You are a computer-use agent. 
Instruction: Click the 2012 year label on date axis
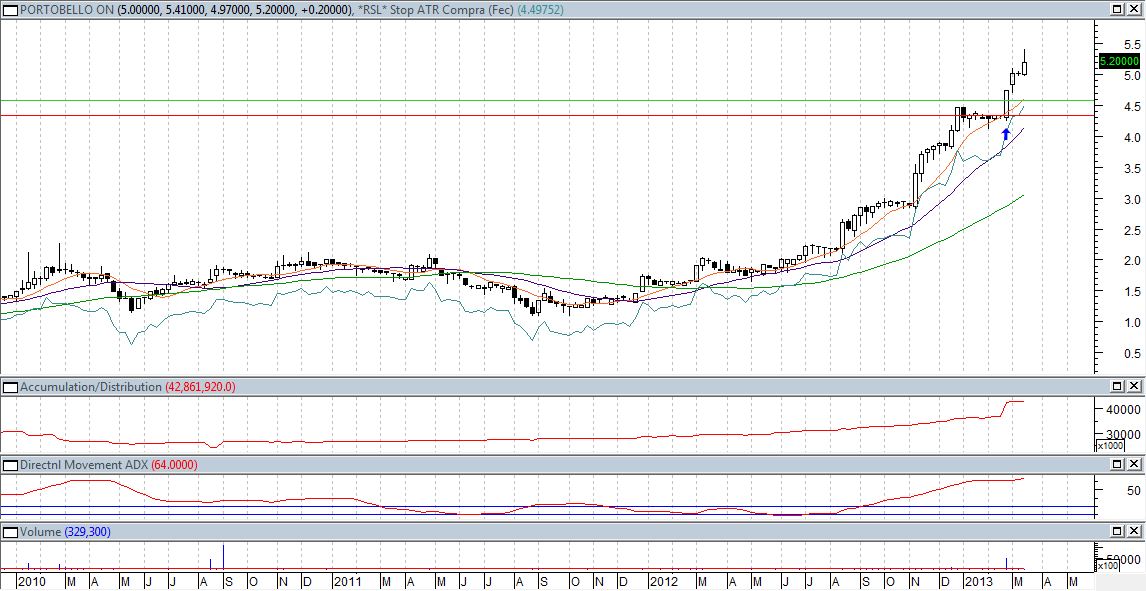[663, 581]
